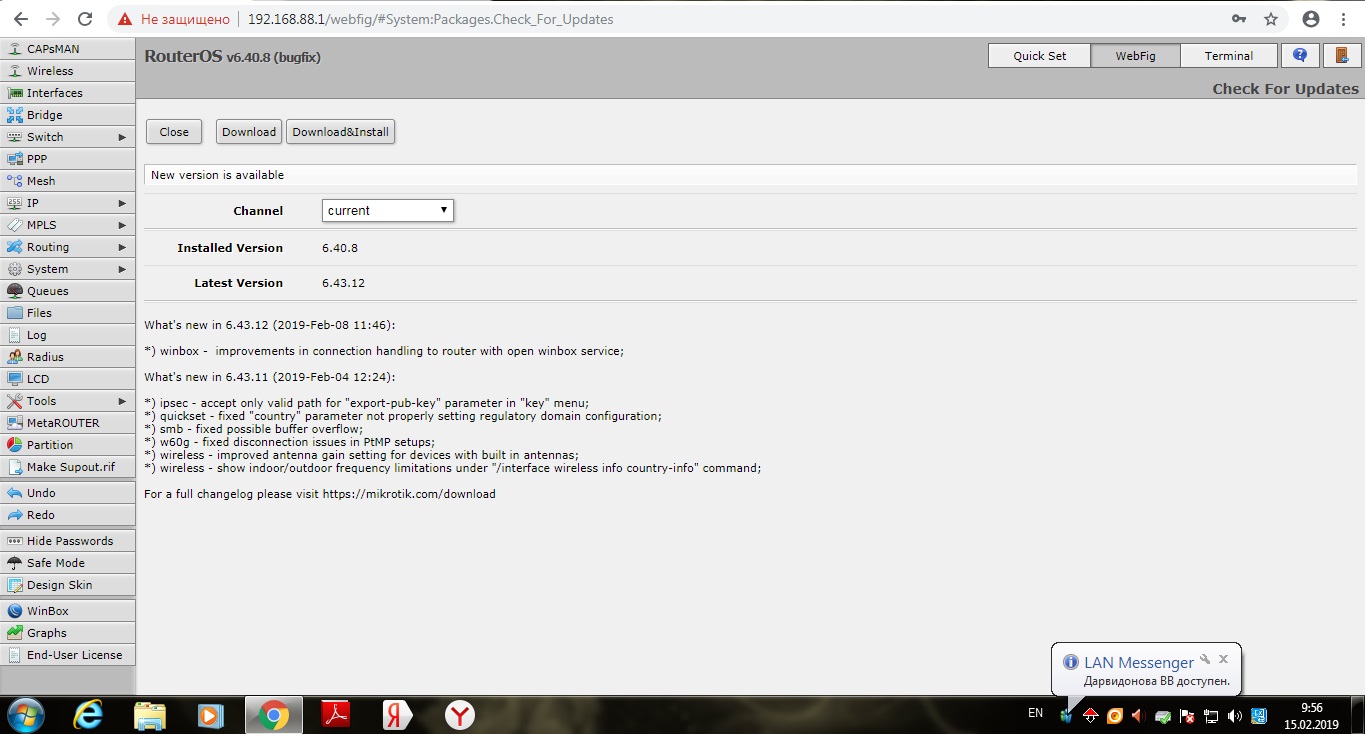
Task: Open the Graphs page
Action: [68, 633]
